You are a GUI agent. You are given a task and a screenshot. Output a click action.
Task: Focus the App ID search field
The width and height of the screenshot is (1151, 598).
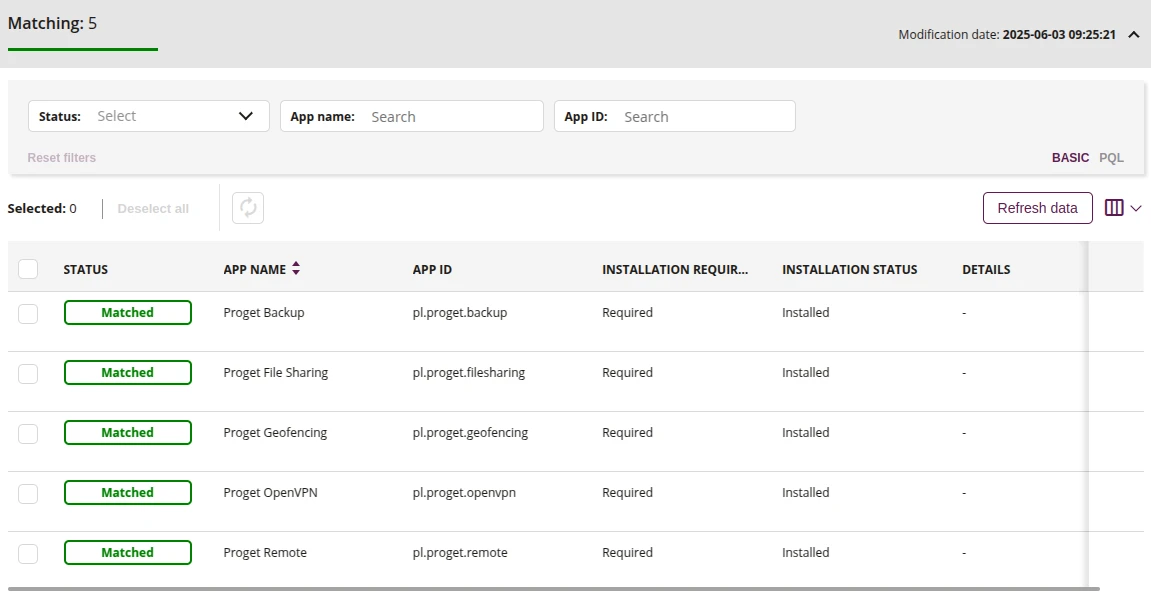(675, 116)
